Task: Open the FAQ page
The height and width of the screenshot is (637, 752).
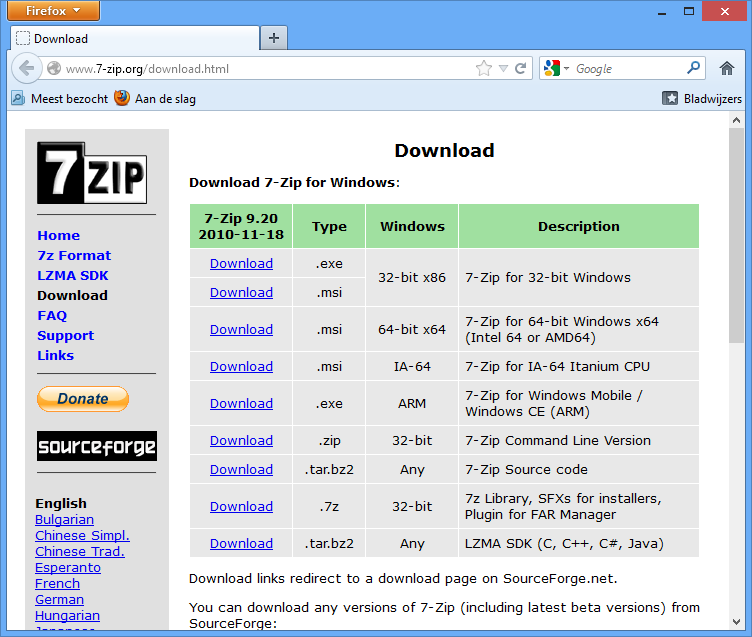Action: pos(52,316)
